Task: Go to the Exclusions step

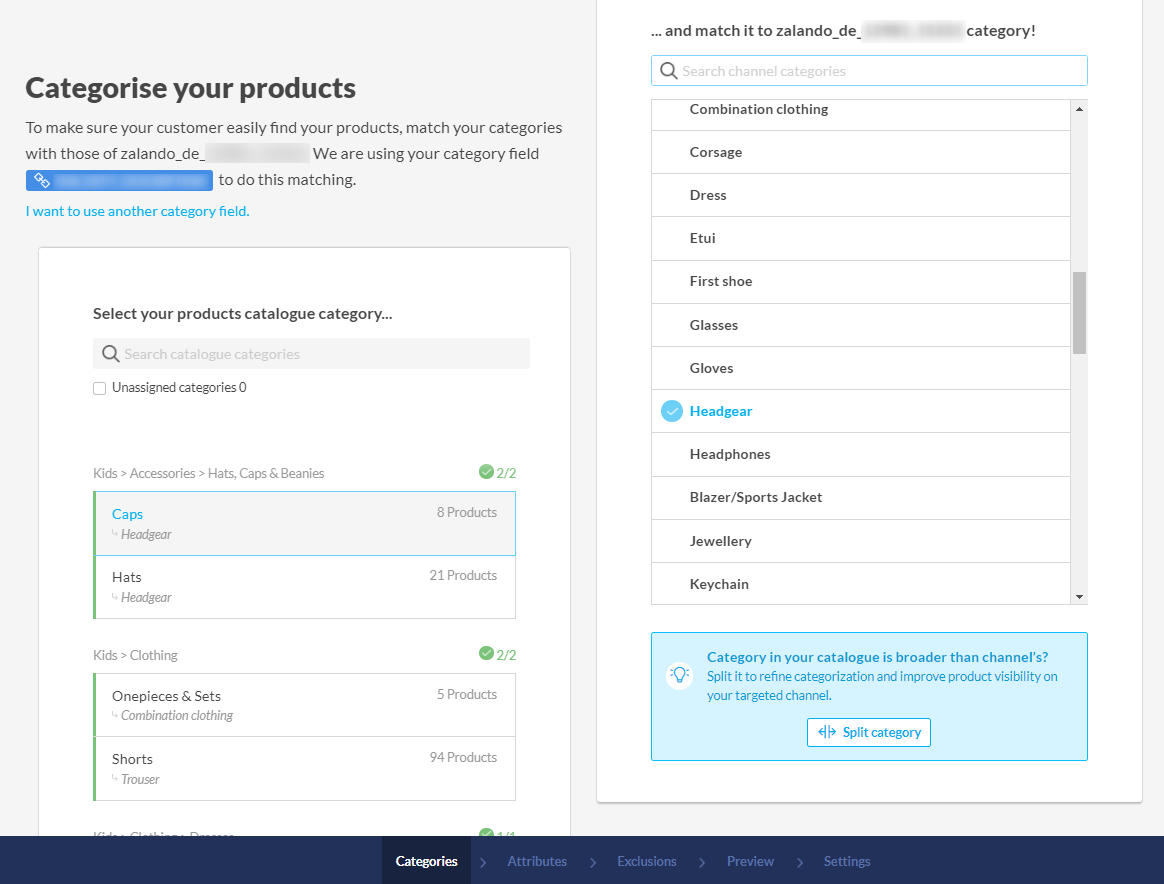Action: coord(647,861)
